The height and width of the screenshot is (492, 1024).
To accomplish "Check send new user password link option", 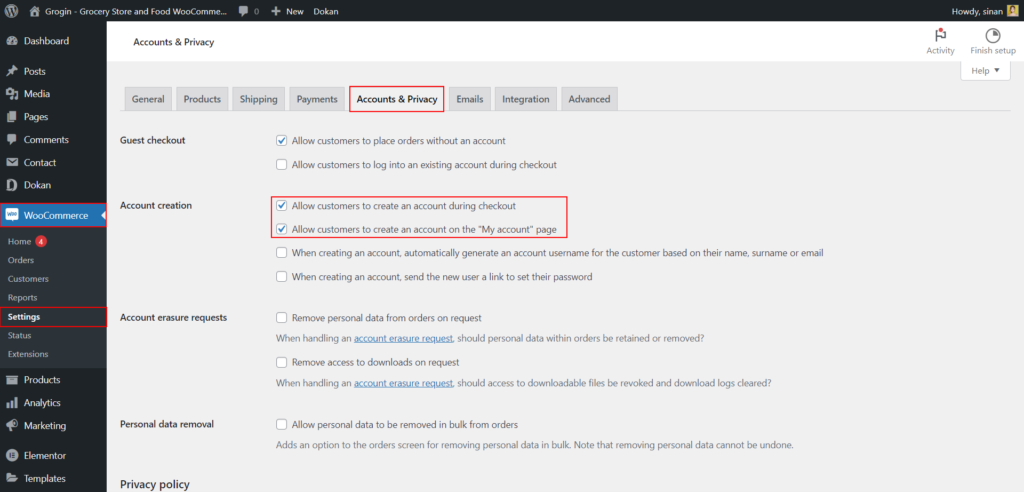I will pos(281,277).
